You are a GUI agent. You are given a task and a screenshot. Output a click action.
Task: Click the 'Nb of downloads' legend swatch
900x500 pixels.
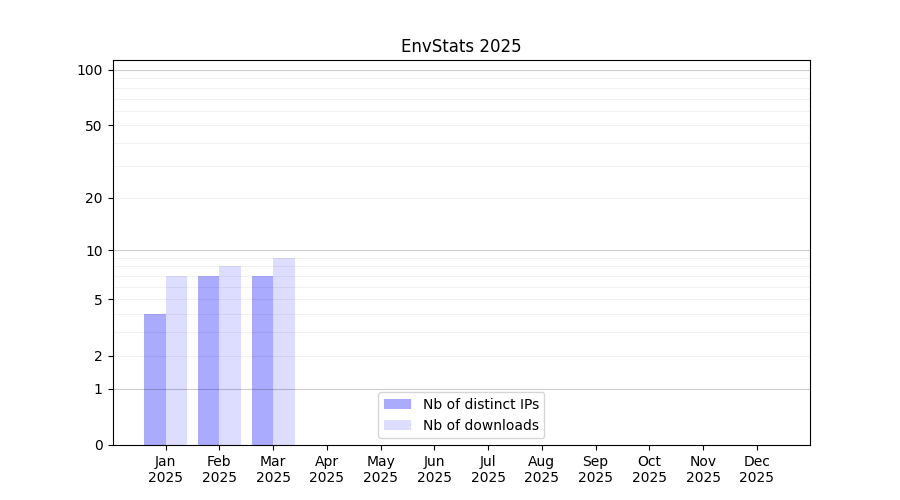[397, 425]
